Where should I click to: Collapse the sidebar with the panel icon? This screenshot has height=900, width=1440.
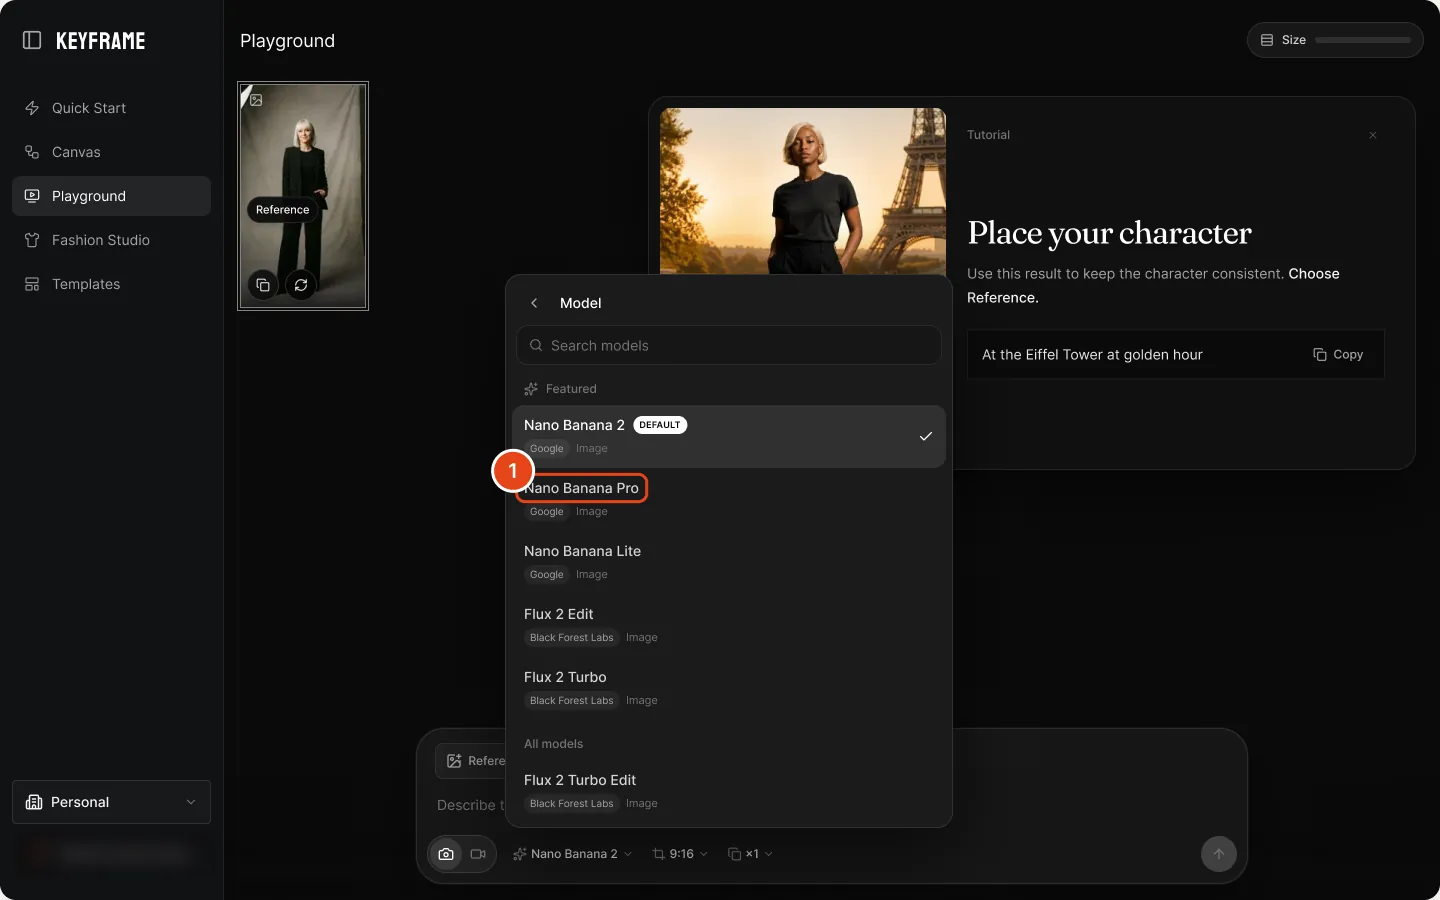pyautogui.click(x=32, y=40)
